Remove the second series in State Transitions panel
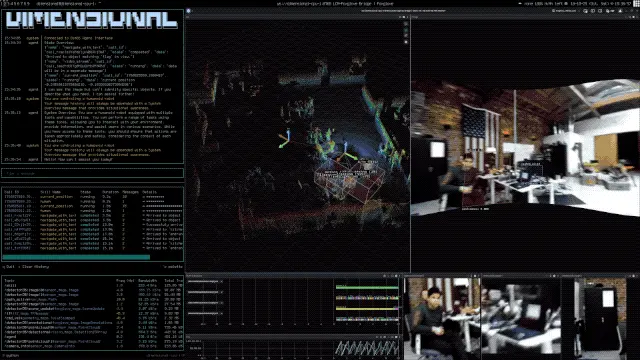This screenshot has height=360, width=640. [221, 292]
